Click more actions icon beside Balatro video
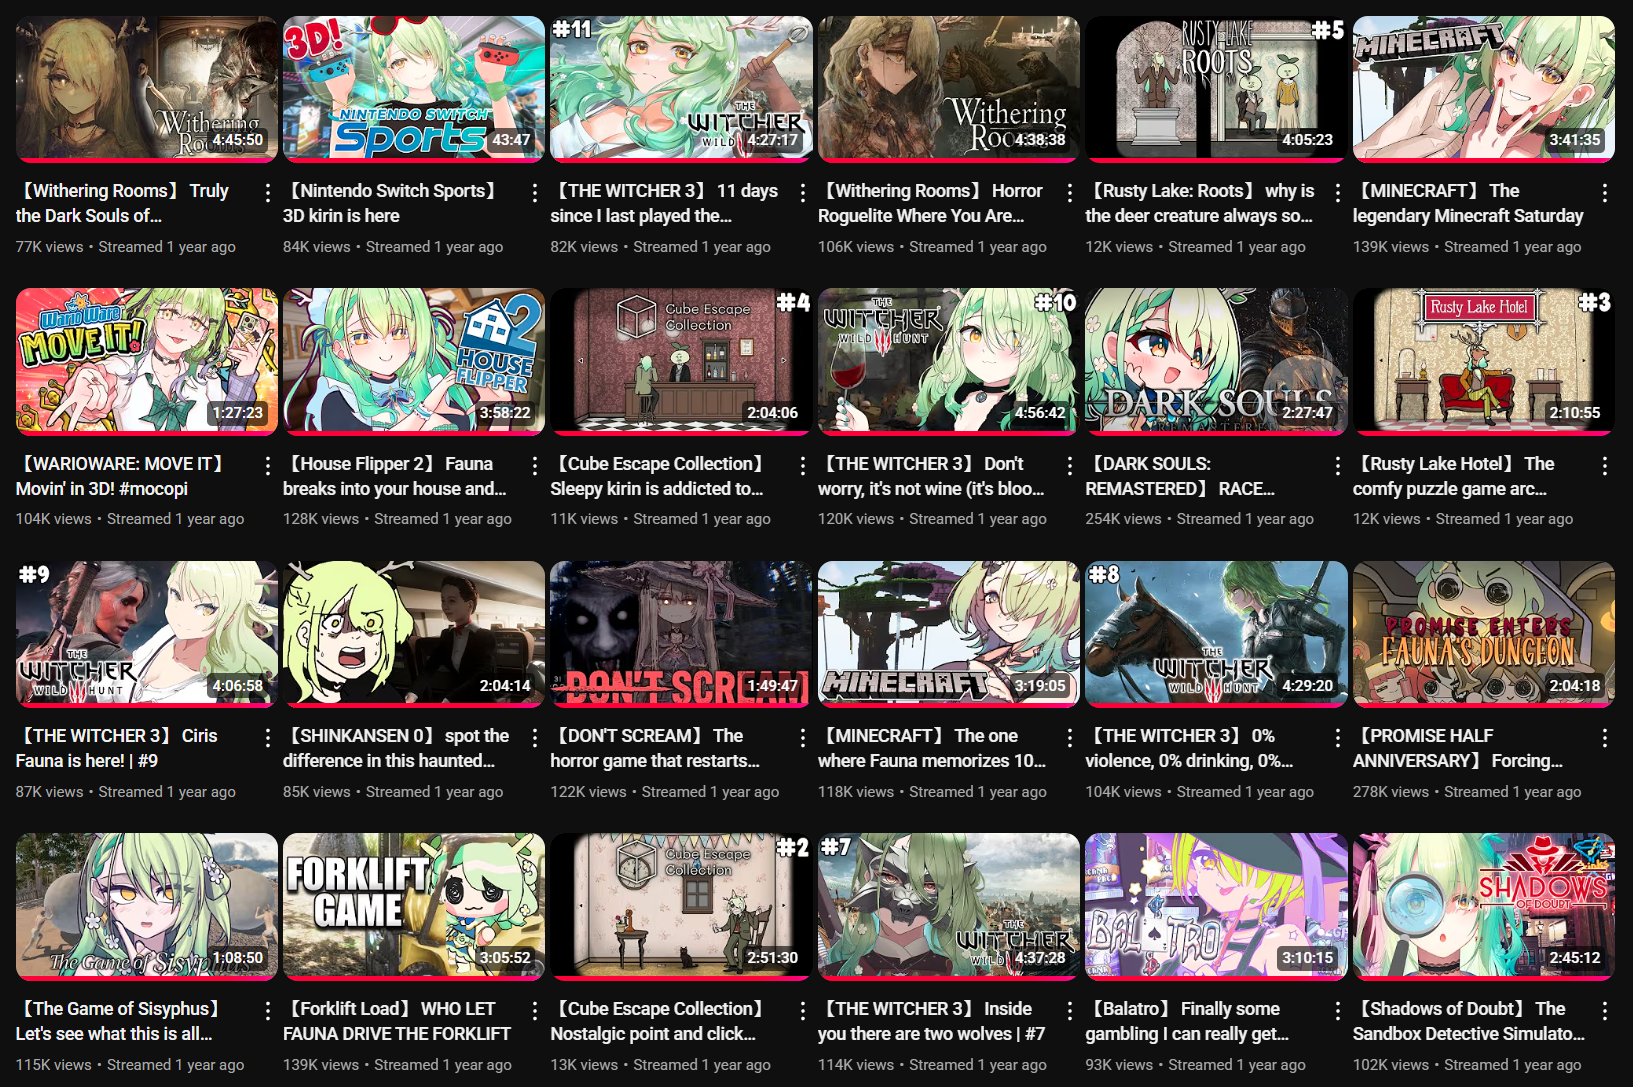 click(x=1337, y=1010)
